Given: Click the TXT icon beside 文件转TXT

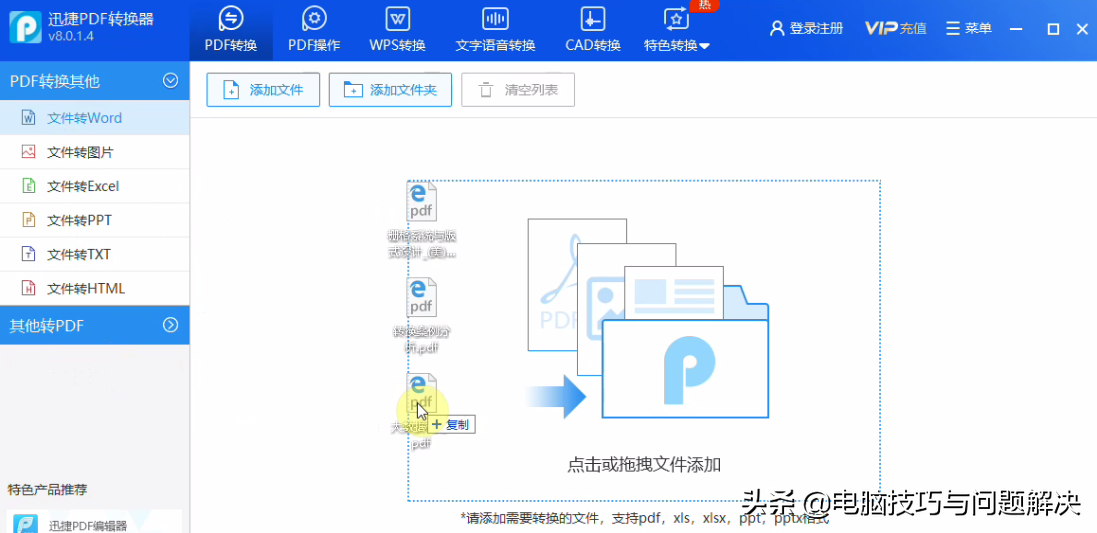Looking at the screenshot, I should pyautogui.click(x=29, y=254).
